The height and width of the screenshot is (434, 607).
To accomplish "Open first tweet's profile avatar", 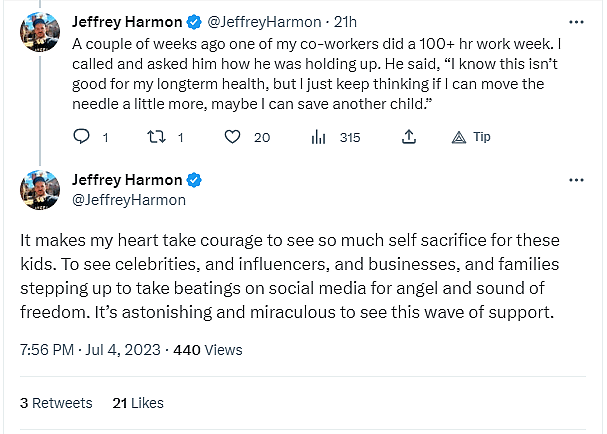I will coord(40,35).
